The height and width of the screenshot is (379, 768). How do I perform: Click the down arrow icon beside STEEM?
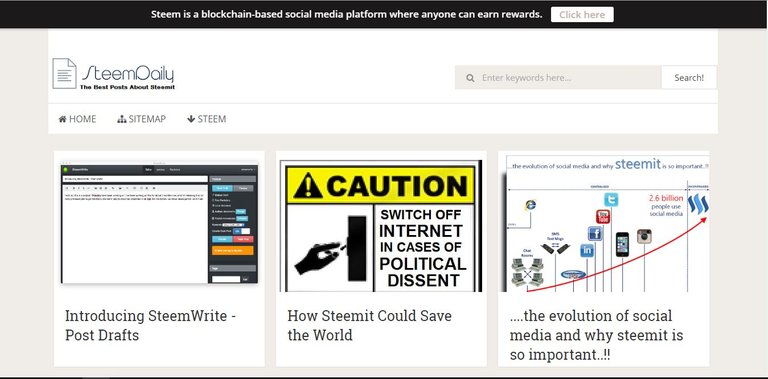coord(191,119)
